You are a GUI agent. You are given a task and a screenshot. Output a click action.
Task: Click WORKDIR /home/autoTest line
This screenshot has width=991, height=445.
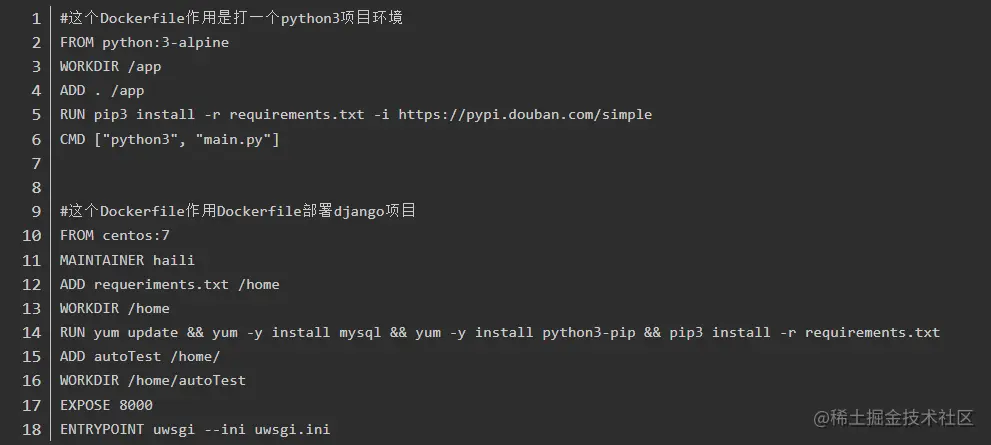(x=152, y=381)
